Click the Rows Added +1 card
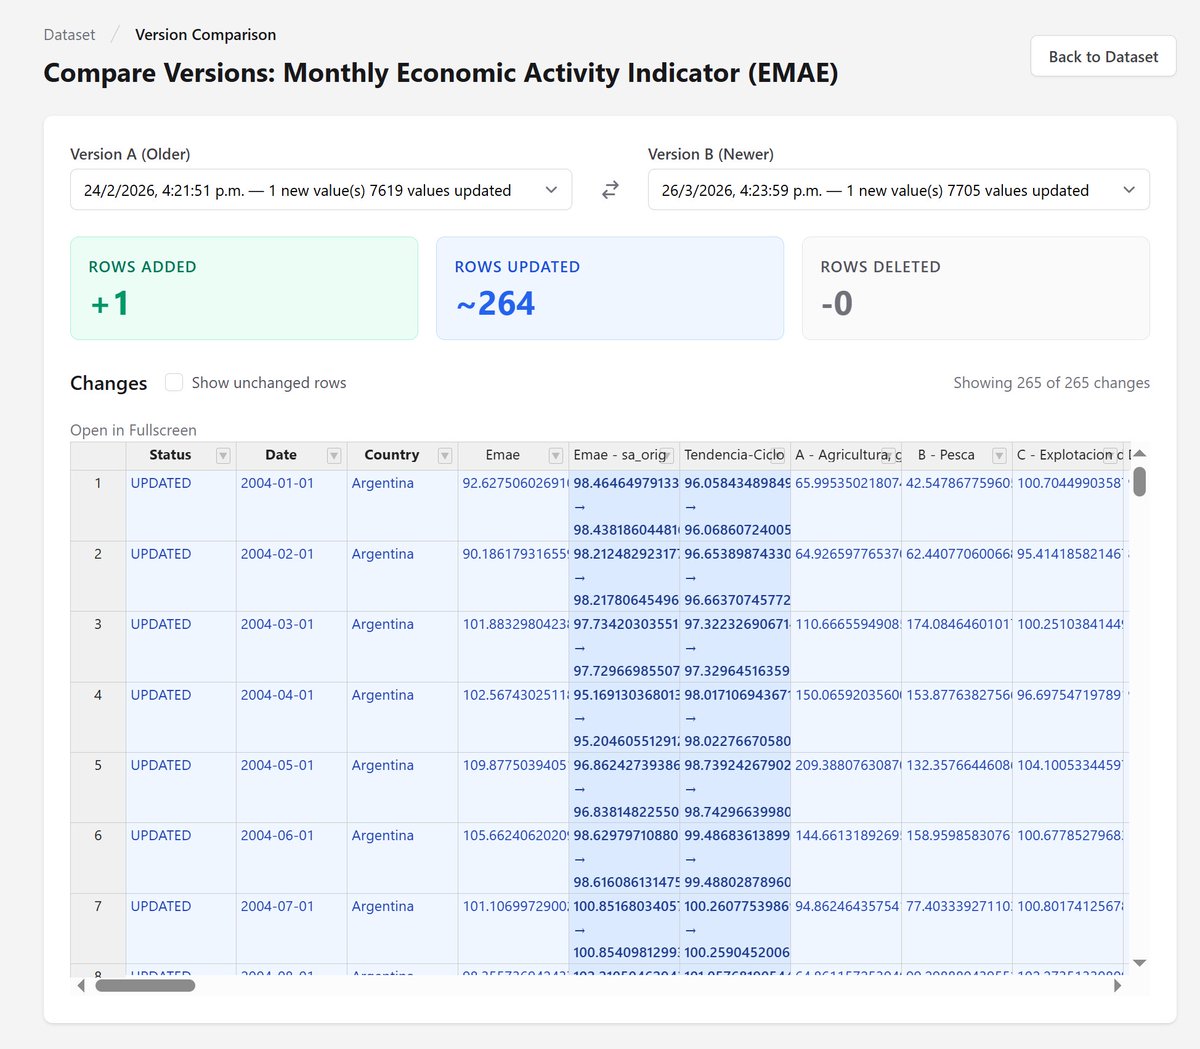Screen dimensions: 1200x1049 pyautogui.click(x=244, y=288)
